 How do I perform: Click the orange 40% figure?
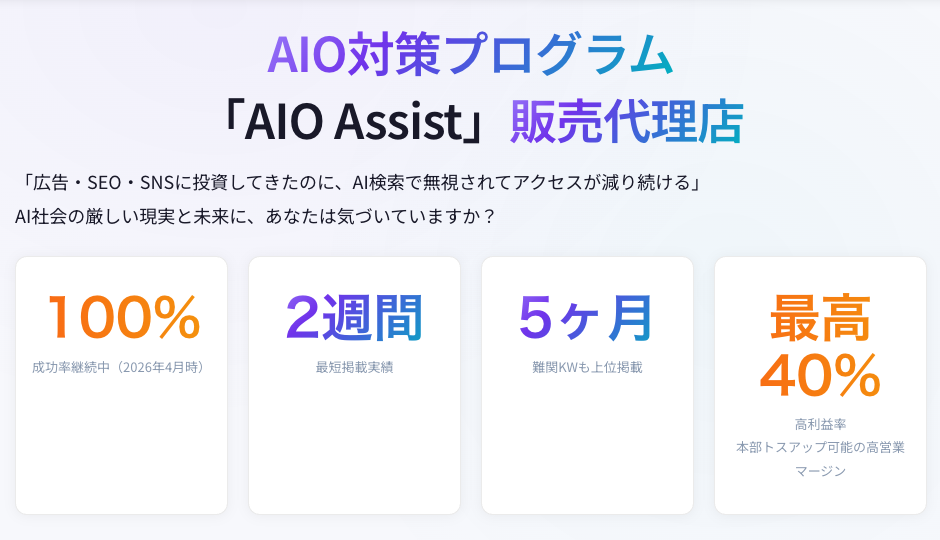pos(819,376)
